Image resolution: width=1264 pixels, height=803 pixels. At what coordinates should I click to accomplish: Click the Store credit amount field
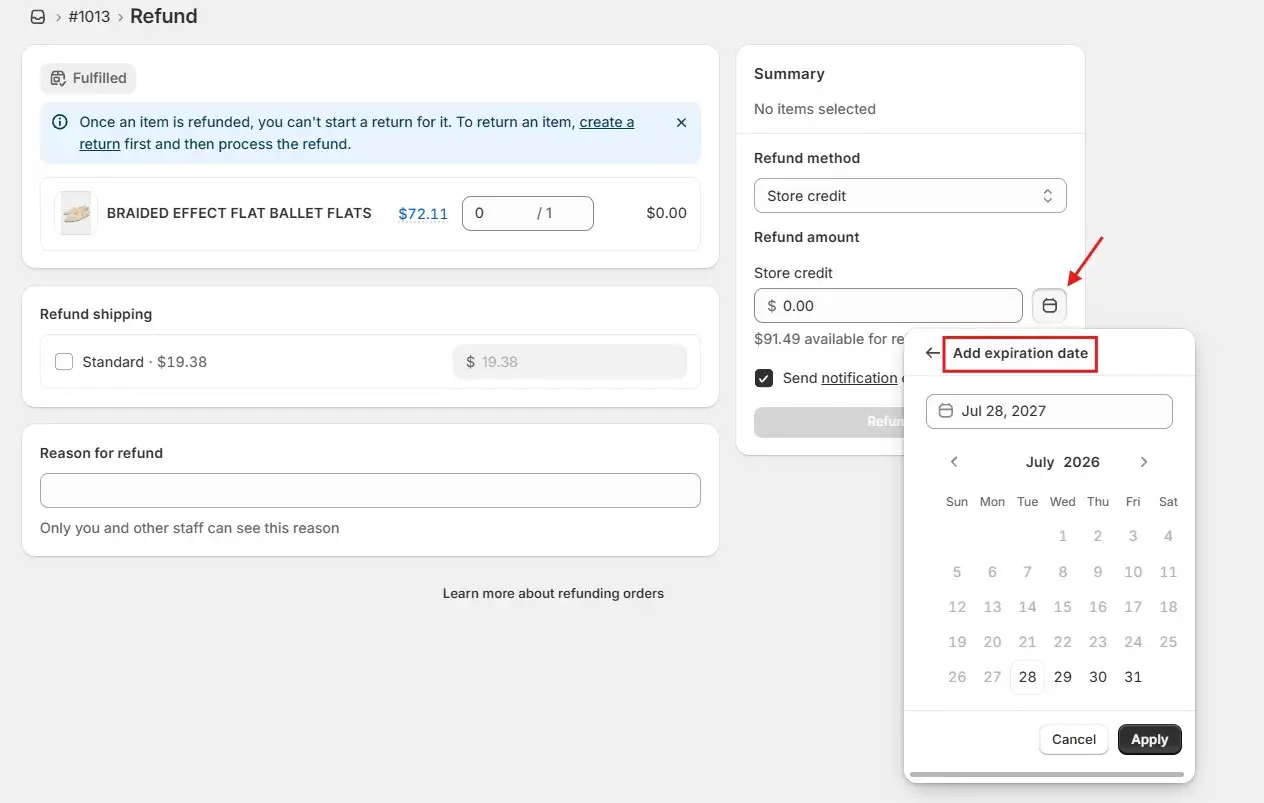[888, 306]
